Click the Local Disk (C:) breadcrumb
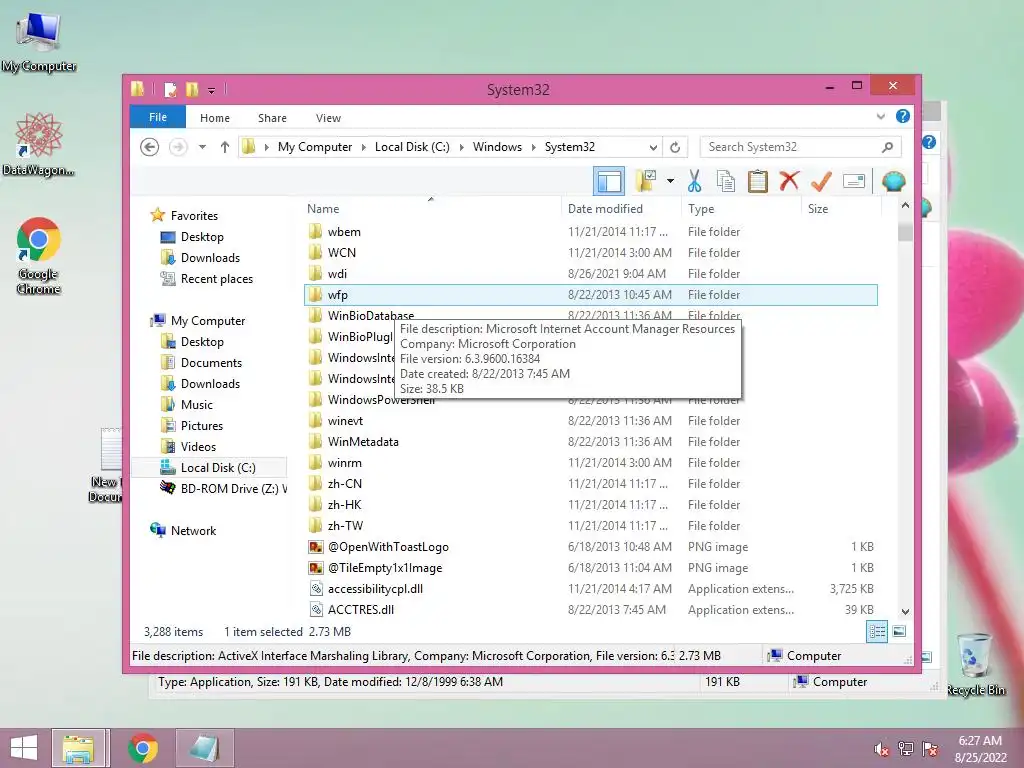Image resolution: width=1024 pixels, height=768 pixels. click(412, 147)
